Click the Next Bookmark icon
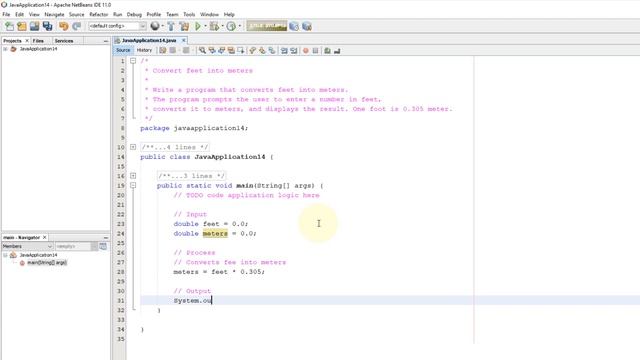The height and width of the screenshot is (360, 640). coord(262,51)
